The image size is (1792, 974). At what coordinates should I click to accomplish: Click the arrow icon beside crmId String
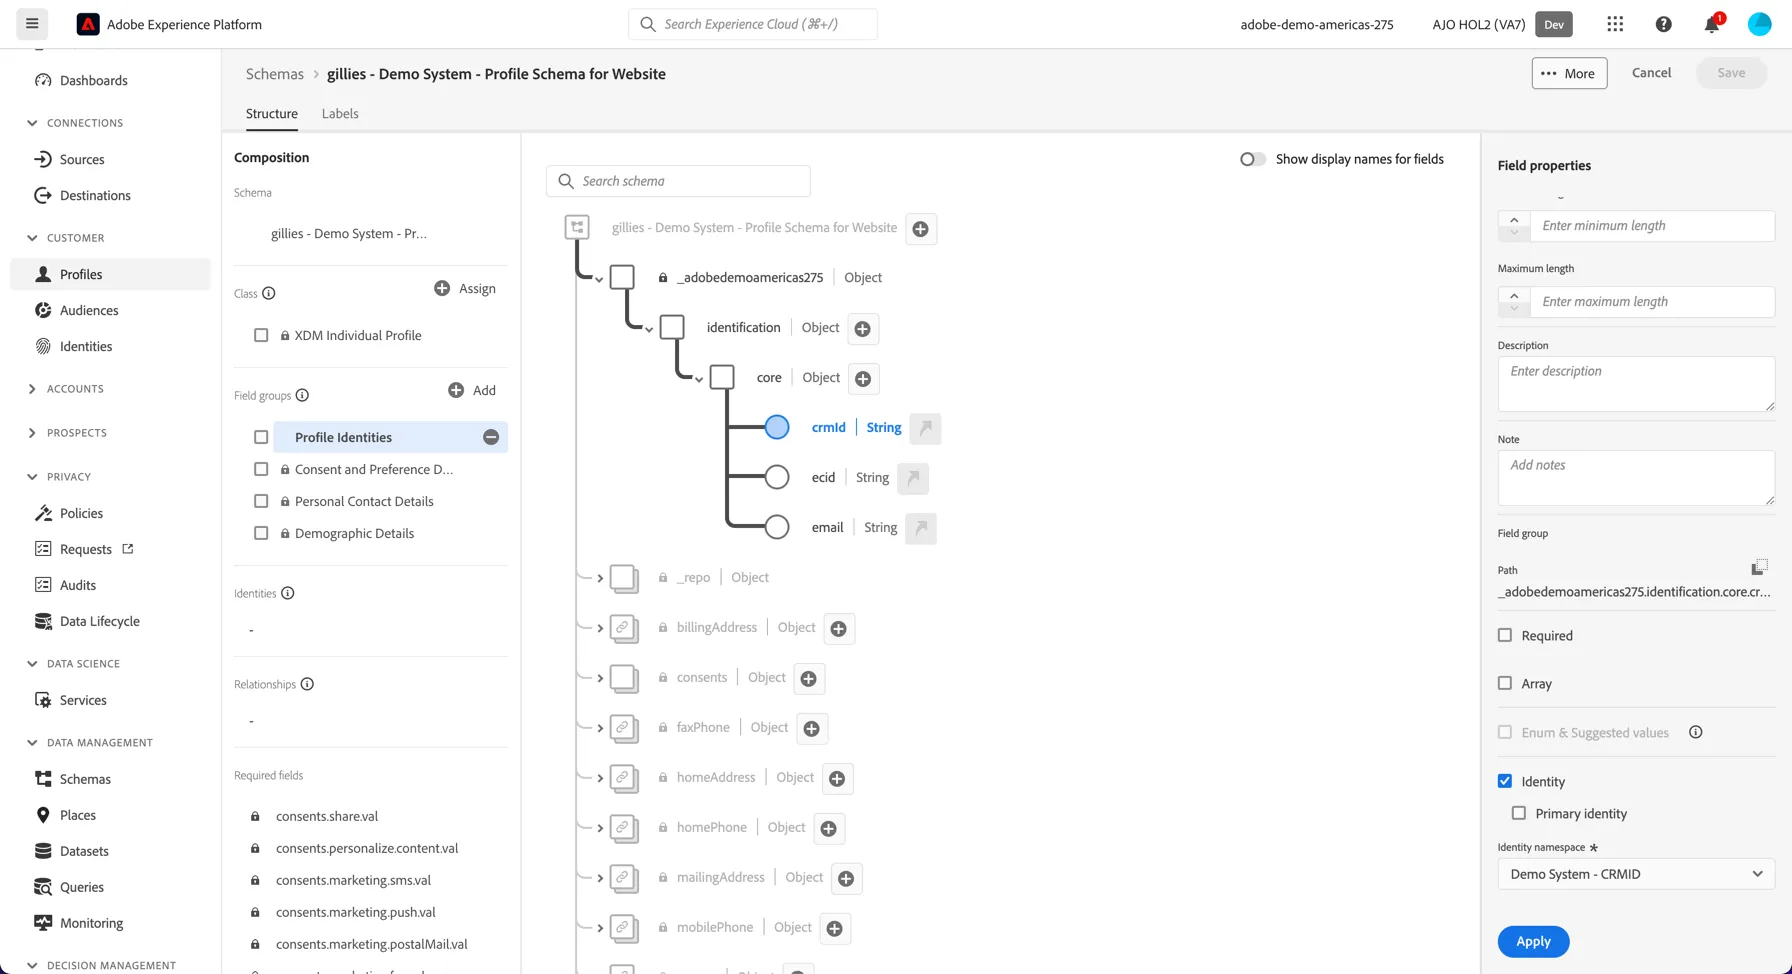[x=926, y=428]
